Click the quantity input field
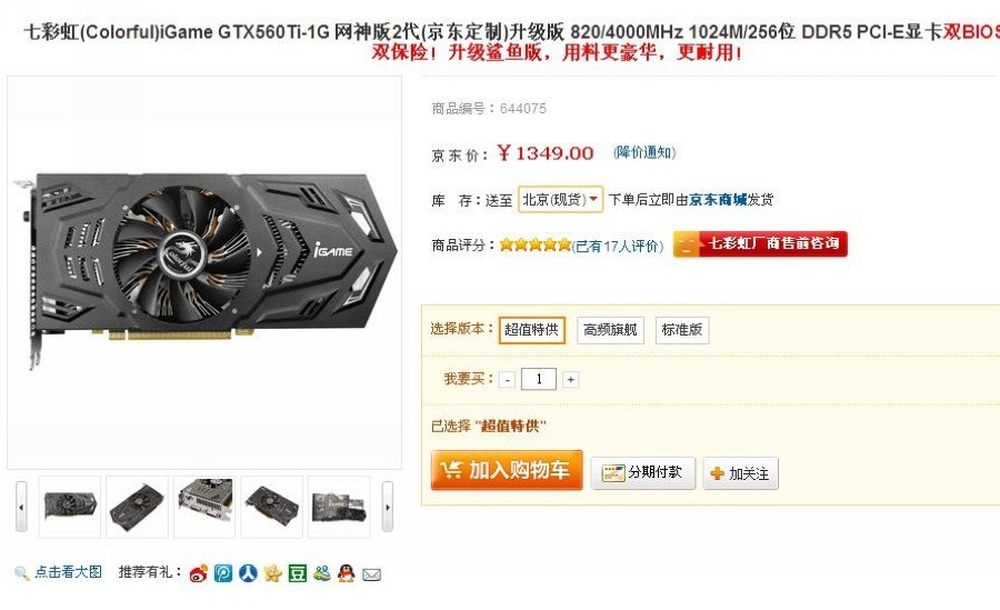1000x610 pixels. point(539,379)
